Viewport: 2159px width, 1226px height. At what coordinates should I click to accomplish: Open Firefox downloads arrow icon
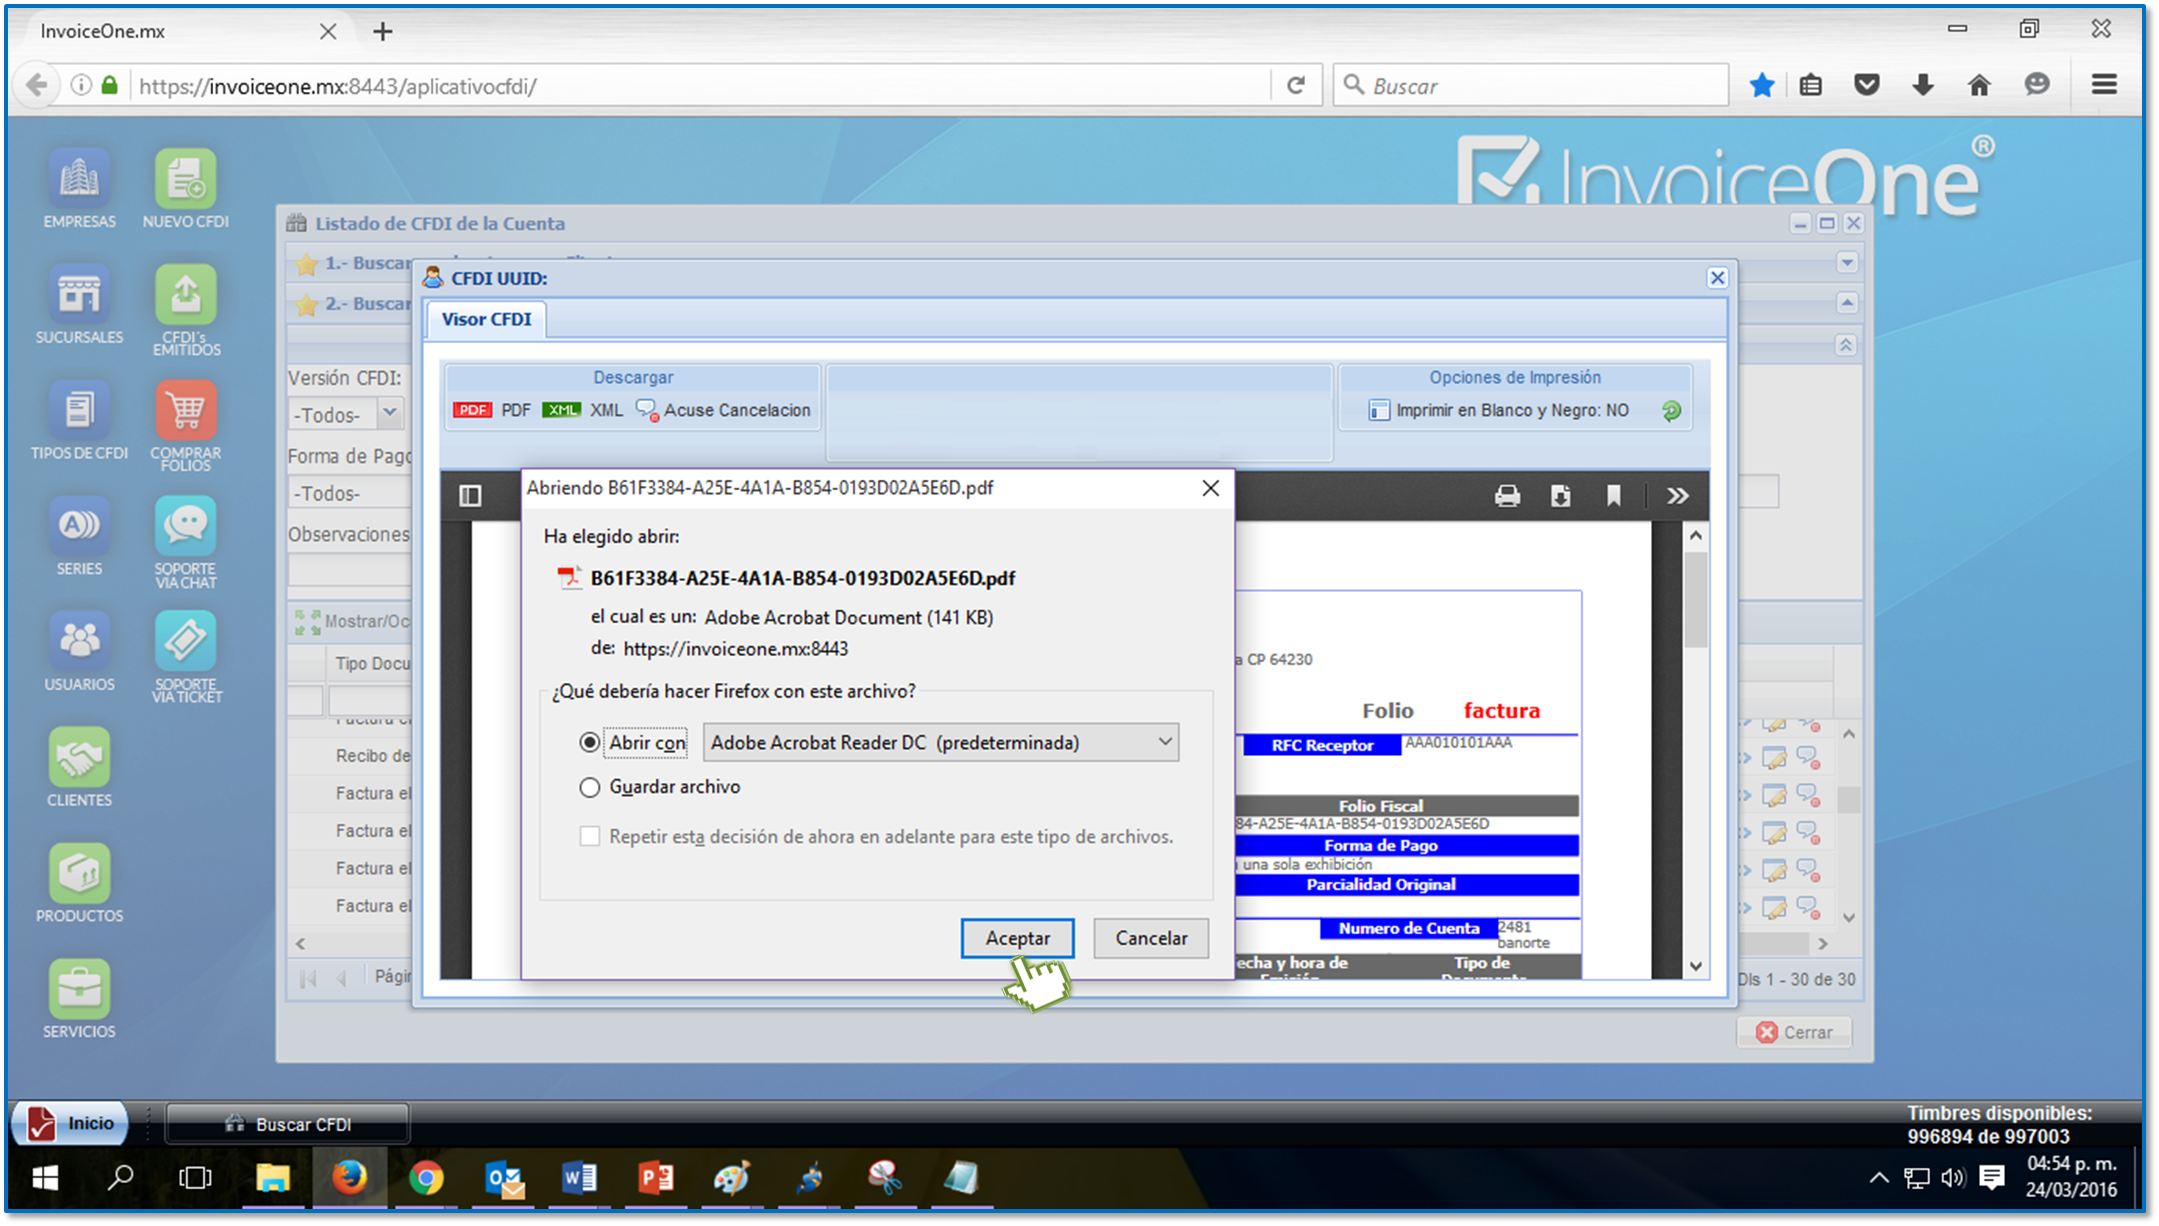tap(1922, 85)
